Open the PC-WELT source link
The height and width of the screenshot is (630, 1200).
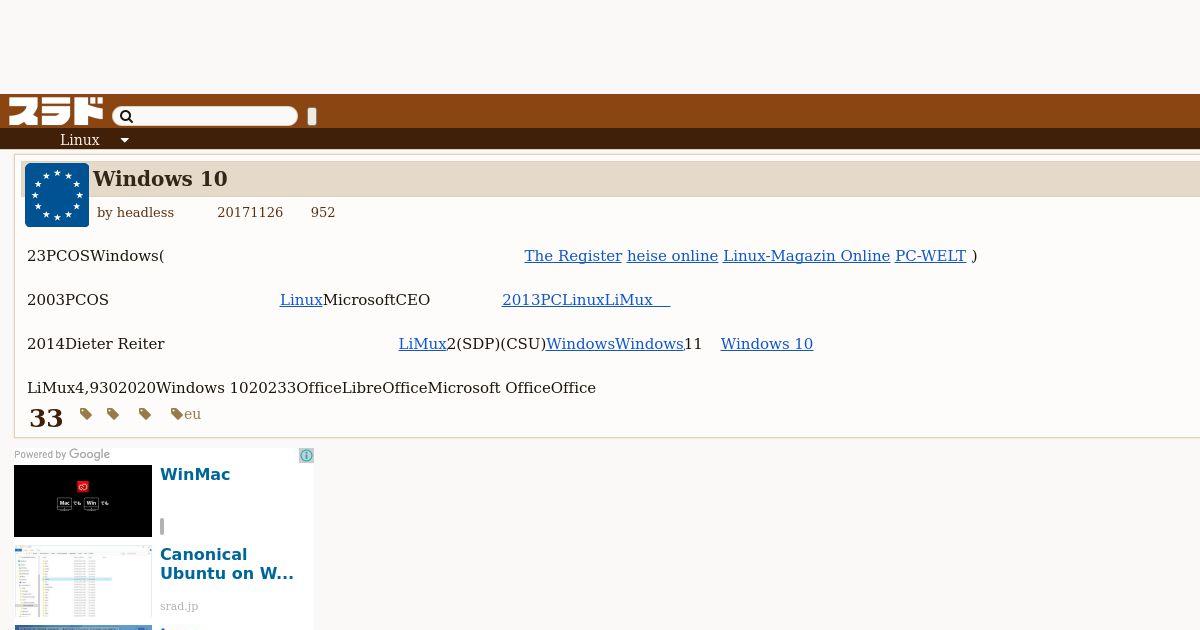click(x=930, y=256)
